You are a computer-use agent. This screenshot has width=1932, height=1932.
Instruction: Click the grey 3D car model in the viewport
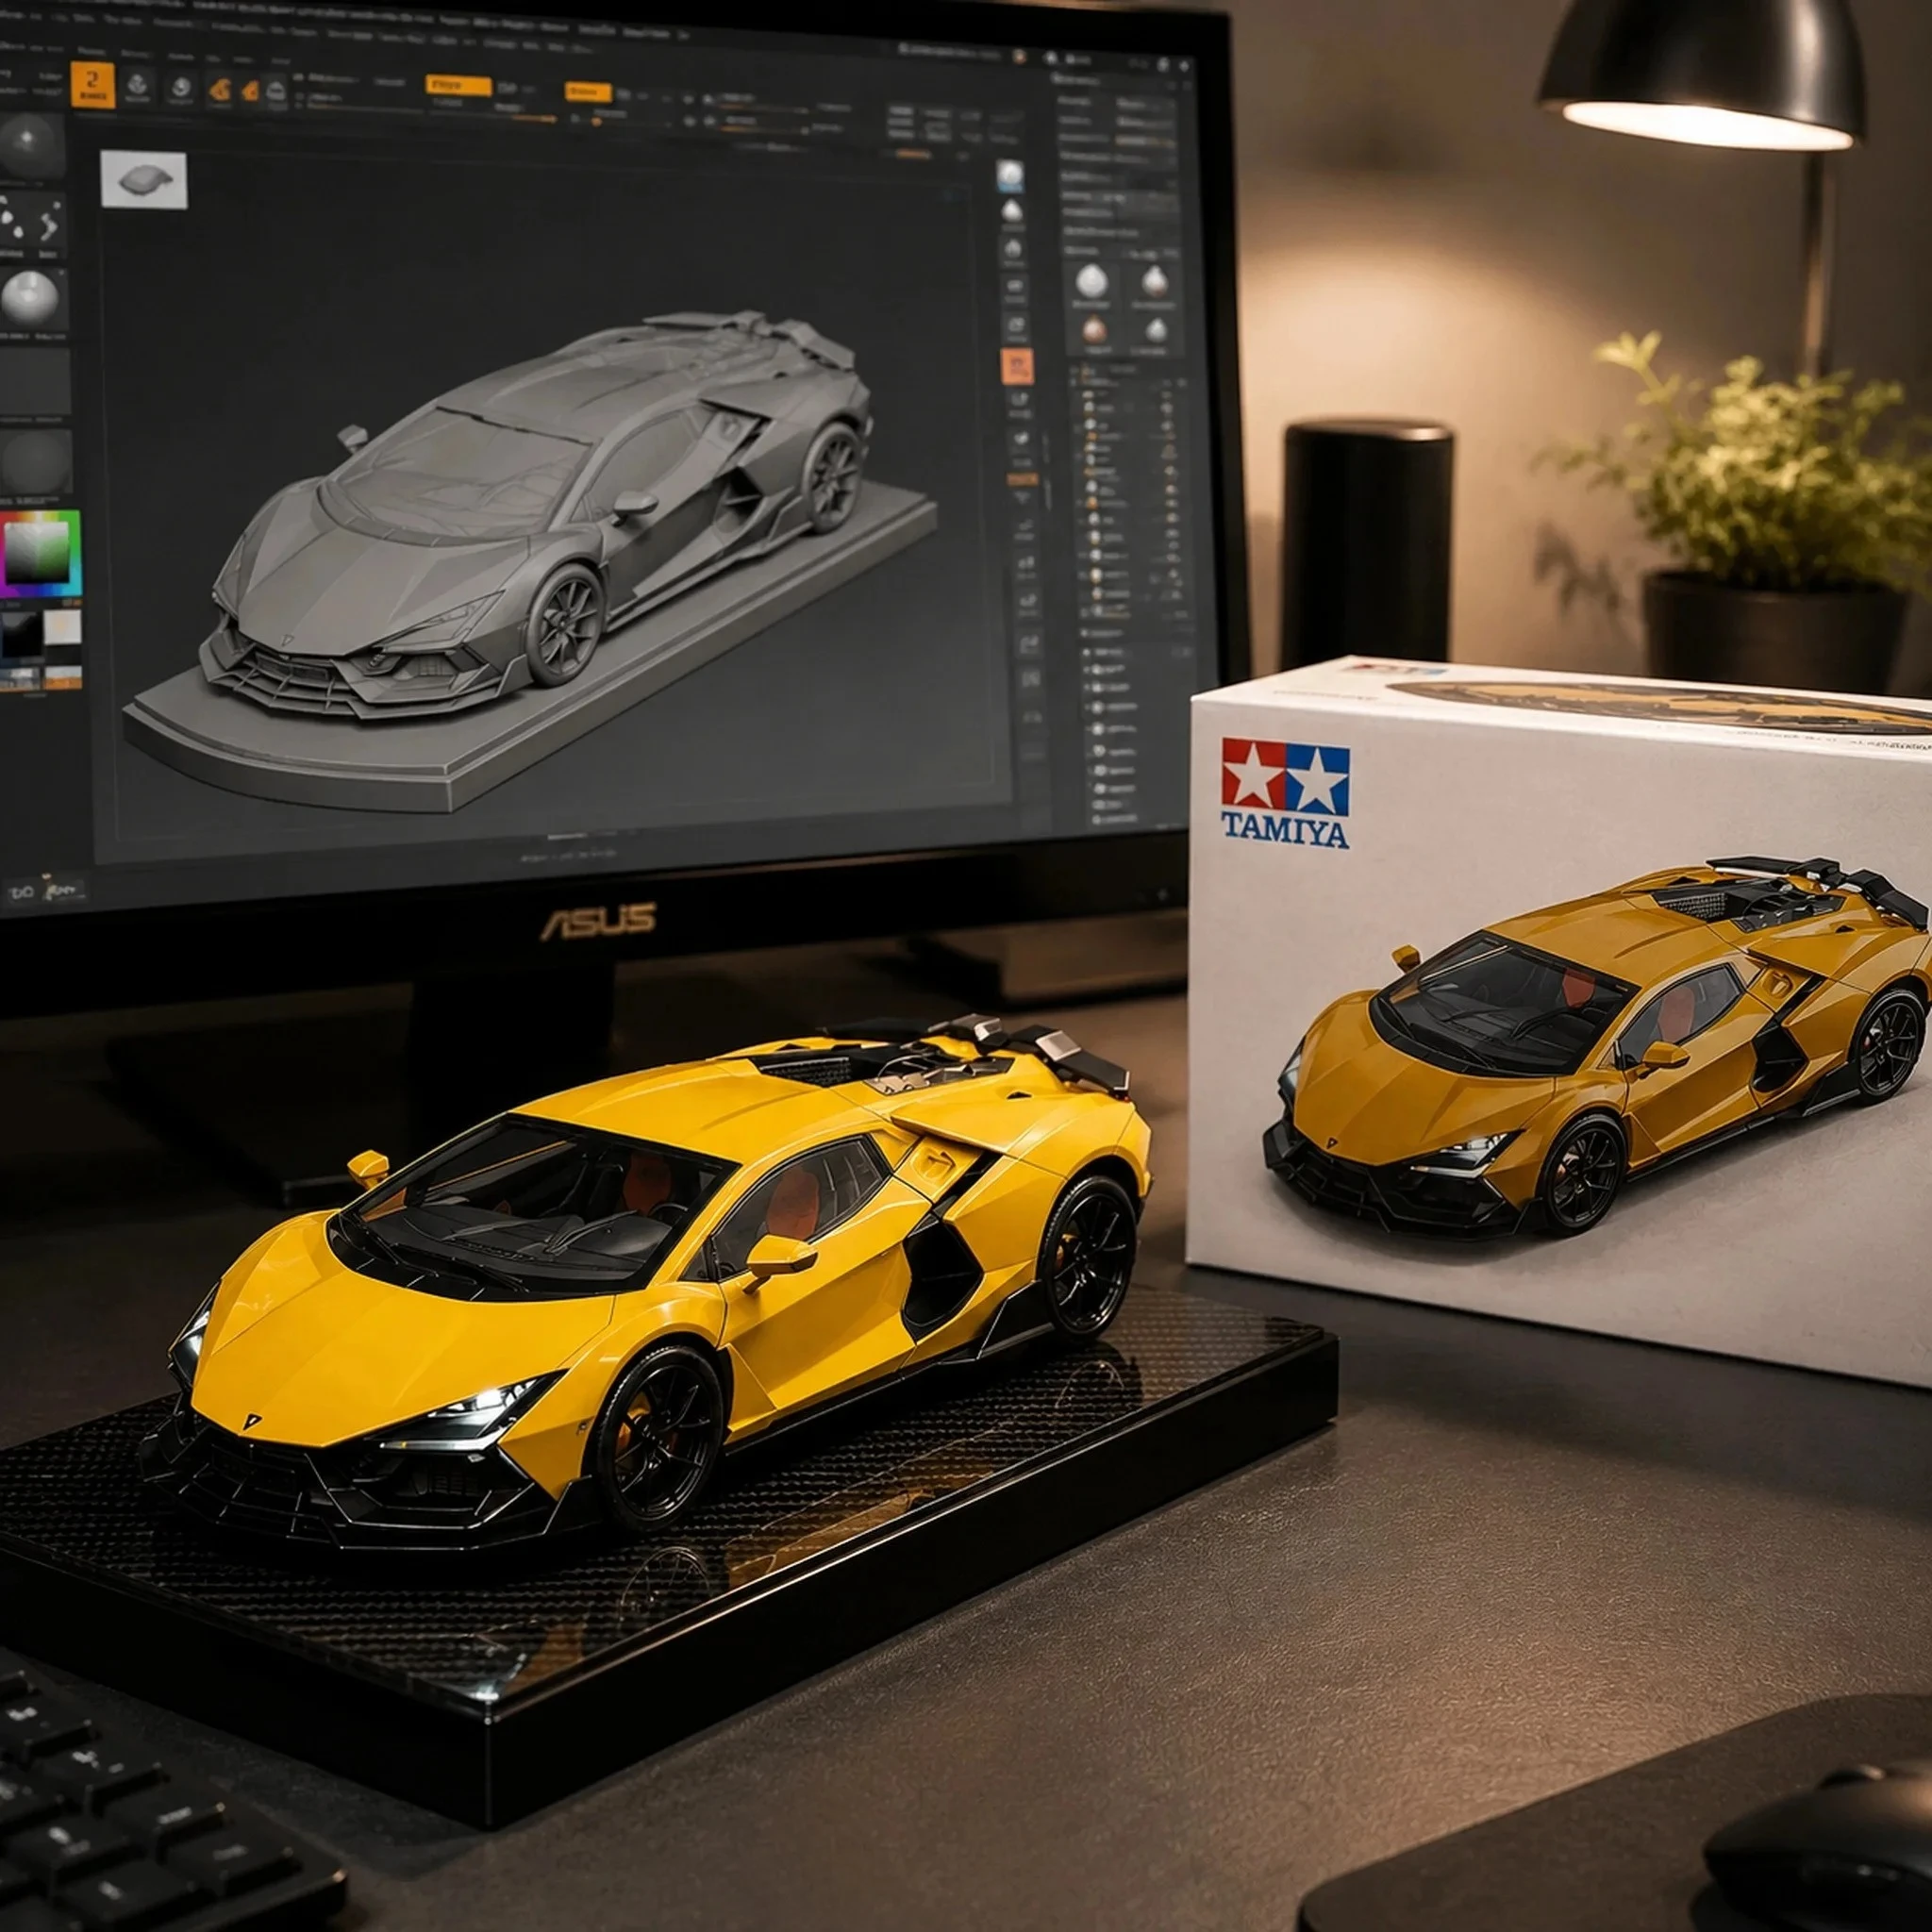[x=540, y=515]
